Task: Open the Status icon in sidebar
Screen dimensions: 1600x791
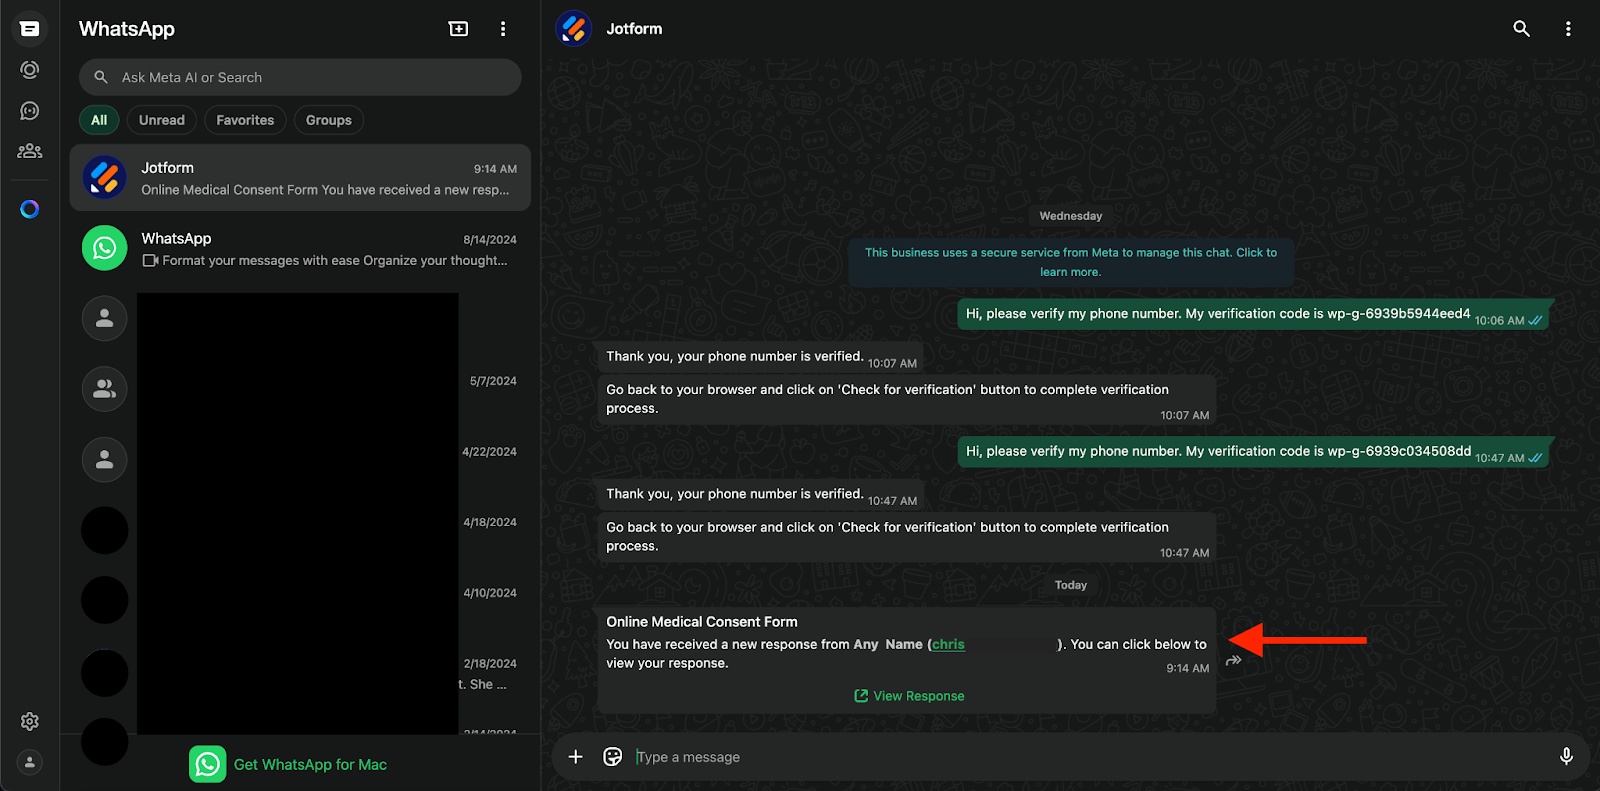Action: click(30, 70)
